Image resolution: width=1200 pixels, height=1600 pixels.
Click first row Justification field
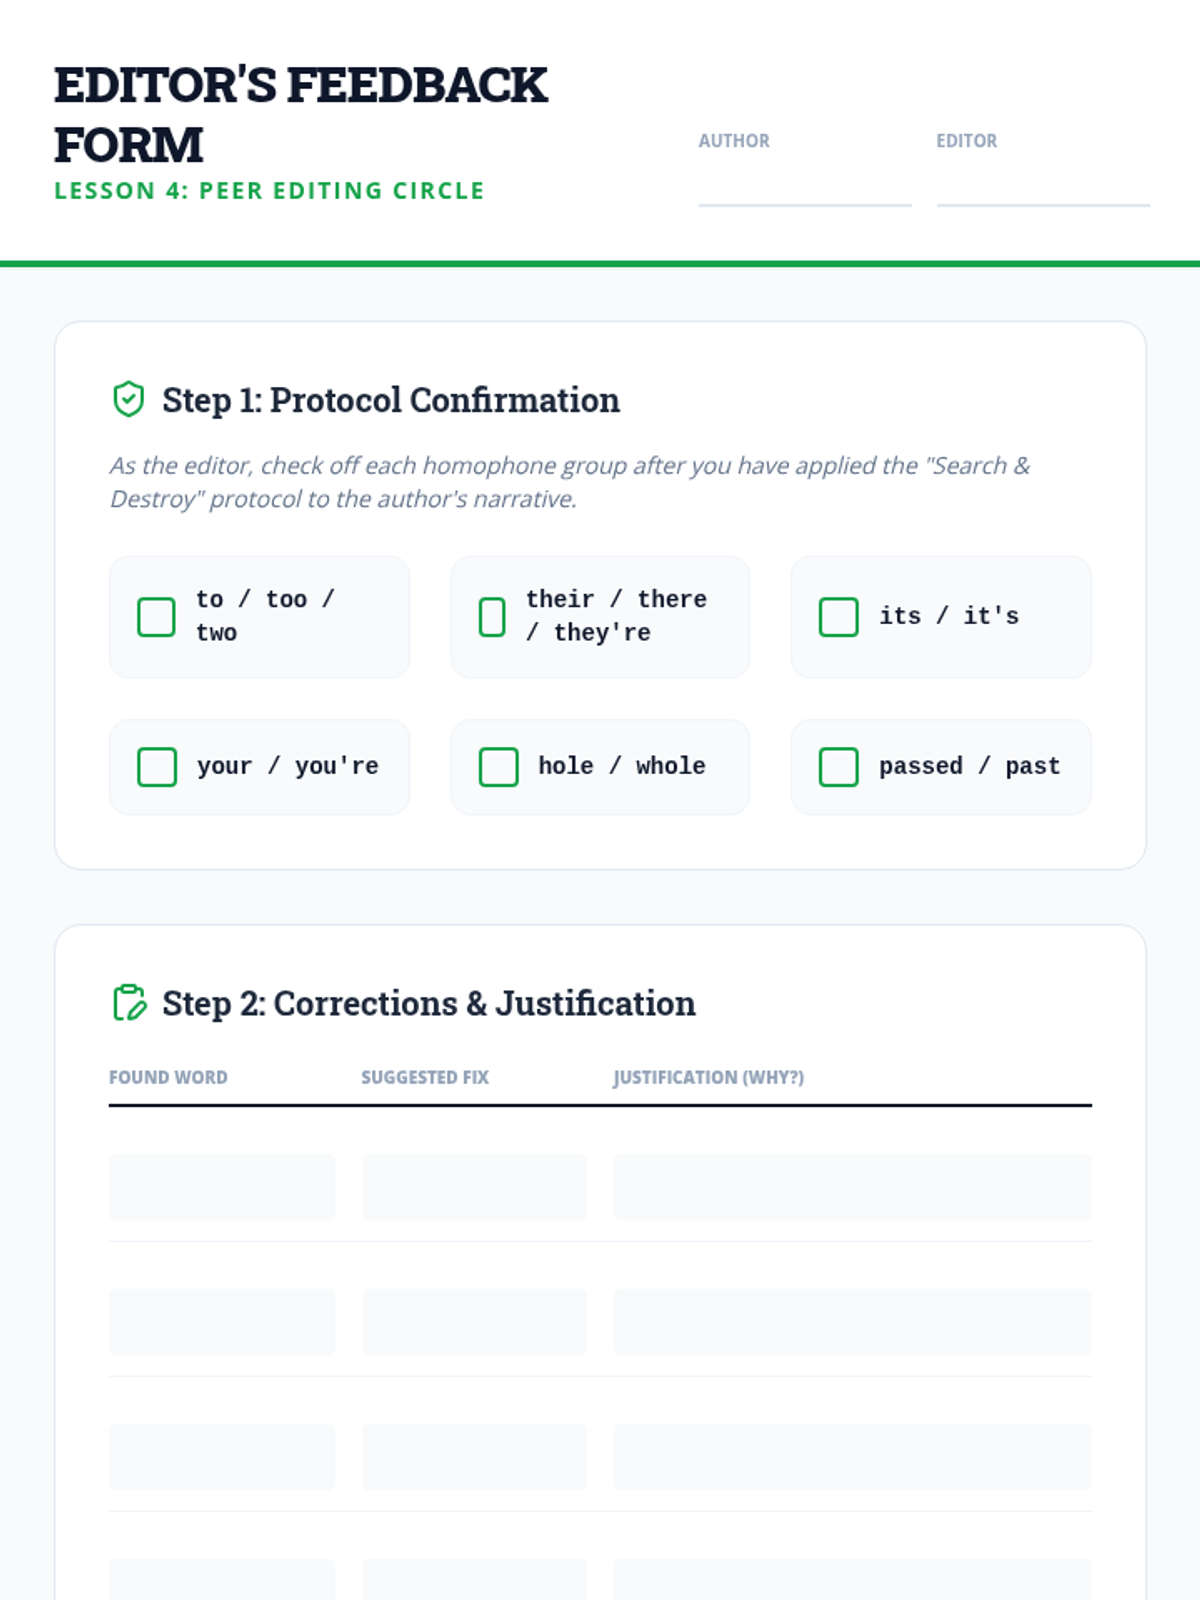pyautogui.click(x=852, y=1187)
